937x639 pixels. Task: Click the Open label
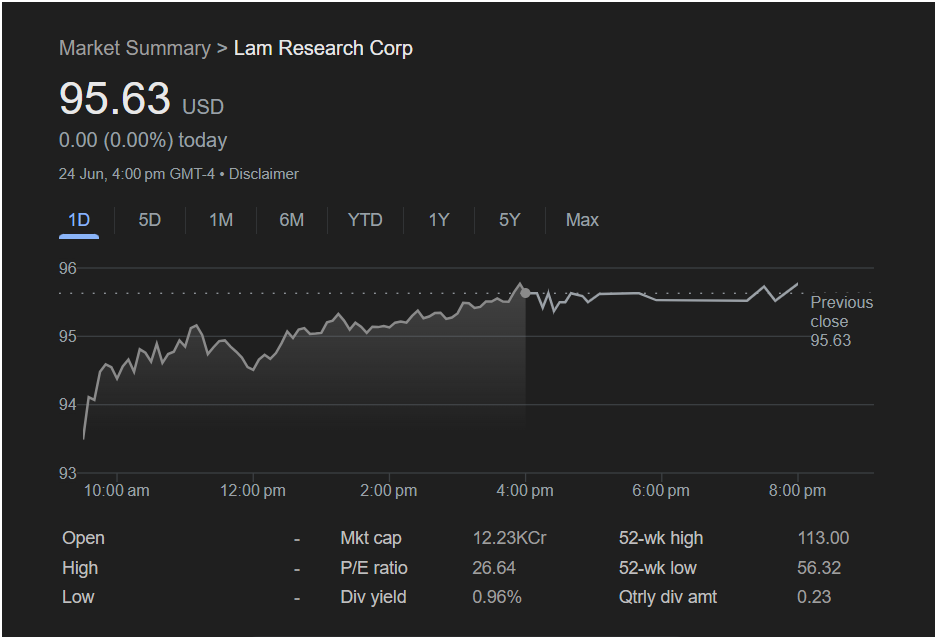(83, 538)
